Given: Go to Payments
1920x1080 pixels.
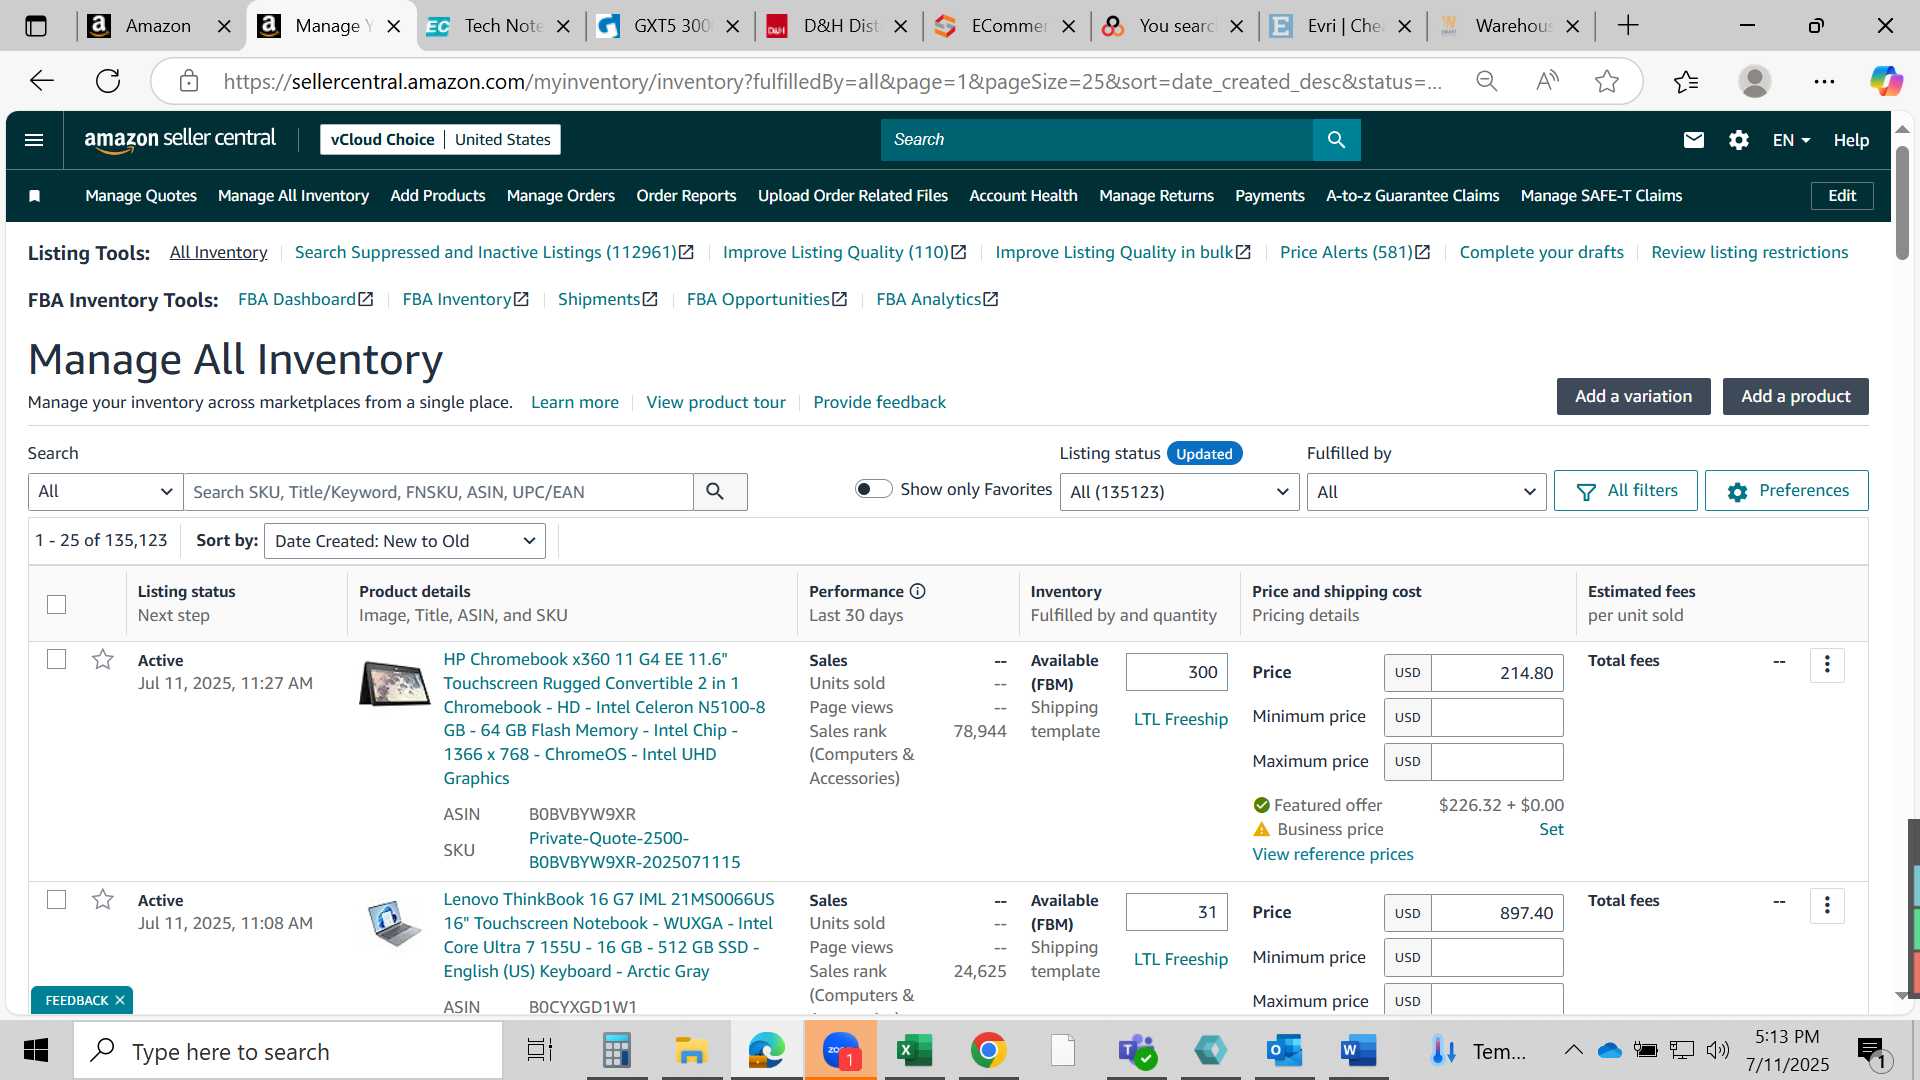Looking at the screenshot, I should (1269, 196).
